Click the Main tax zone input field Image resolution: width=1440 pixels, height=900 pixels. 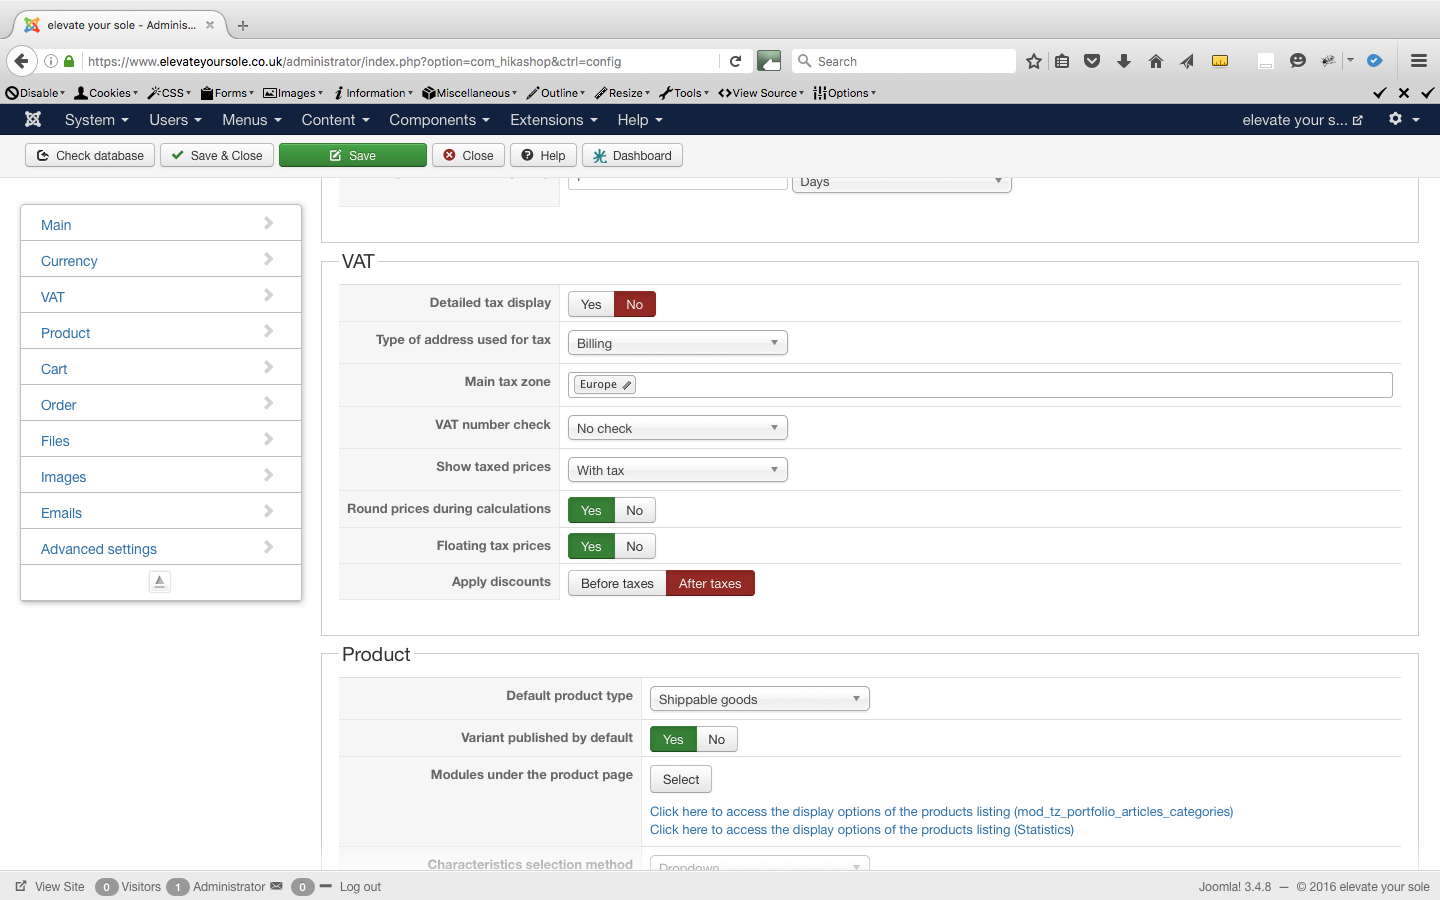(980, 385)
